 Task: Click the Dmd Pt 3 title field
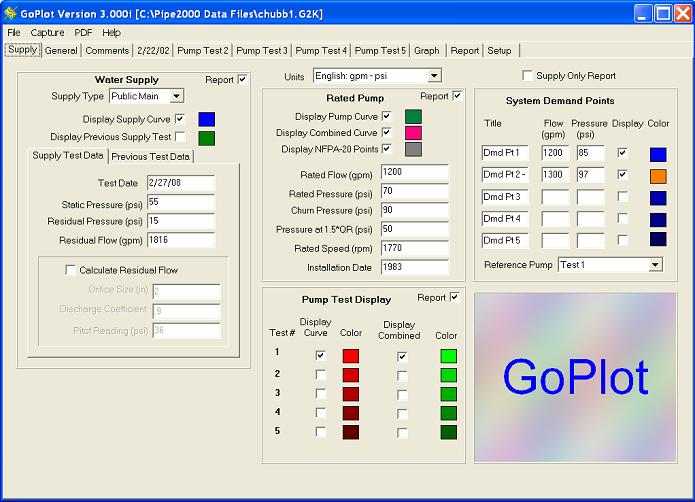(x=505, y=196)
